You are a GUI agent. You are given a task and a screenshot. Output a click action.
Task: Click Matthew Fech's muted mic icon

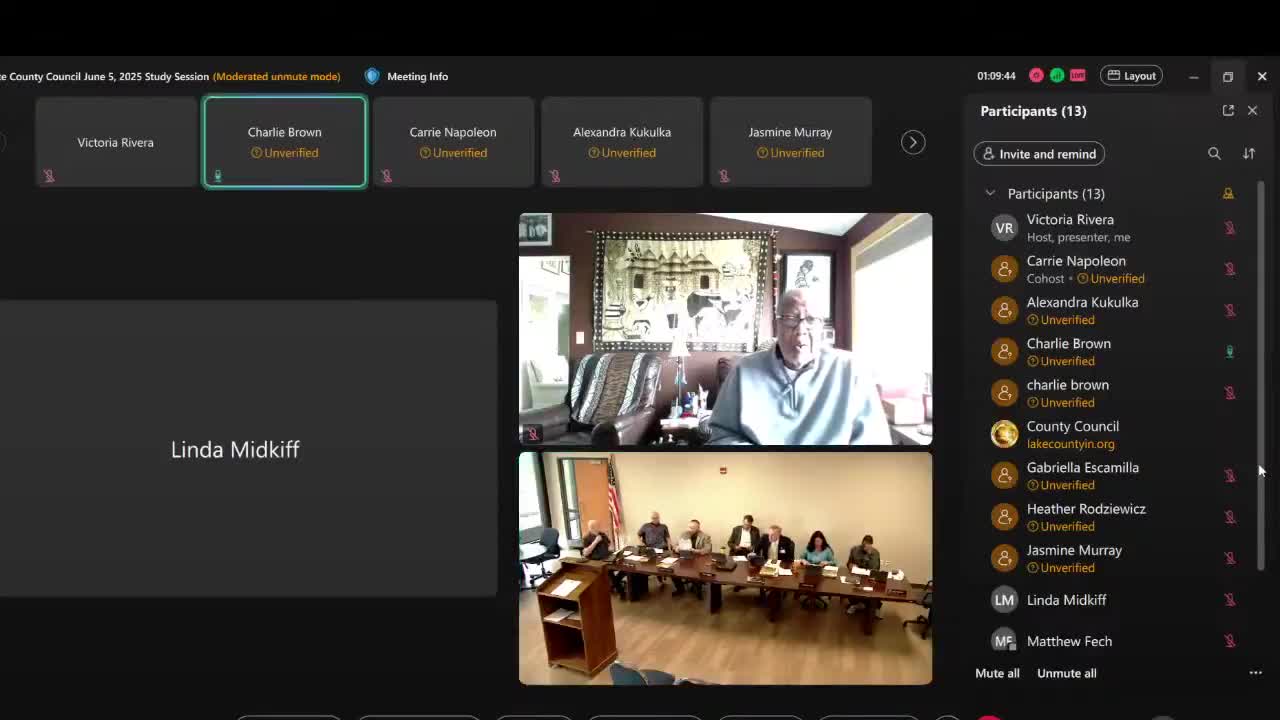pyautogui.click(x=1230, y=641)
